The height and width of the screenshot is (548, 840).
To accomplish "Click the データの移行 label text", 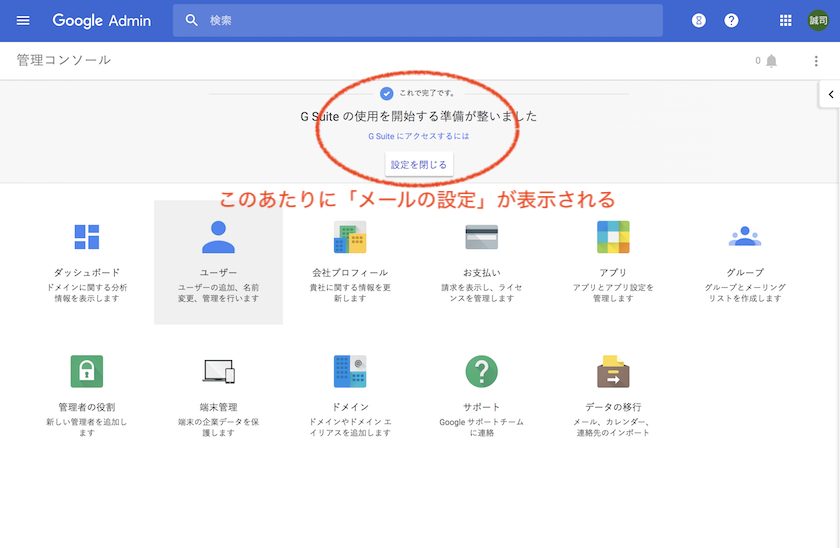I will click(613, 407).
